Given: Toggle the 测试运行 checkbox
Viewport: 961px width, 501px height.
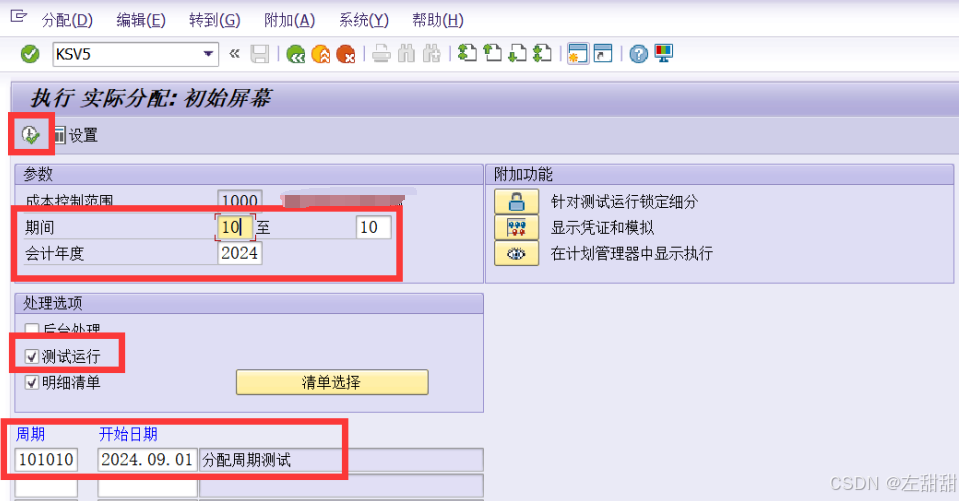Looking at the screenshot, I should pyautogui.click(x=32, y=356).
